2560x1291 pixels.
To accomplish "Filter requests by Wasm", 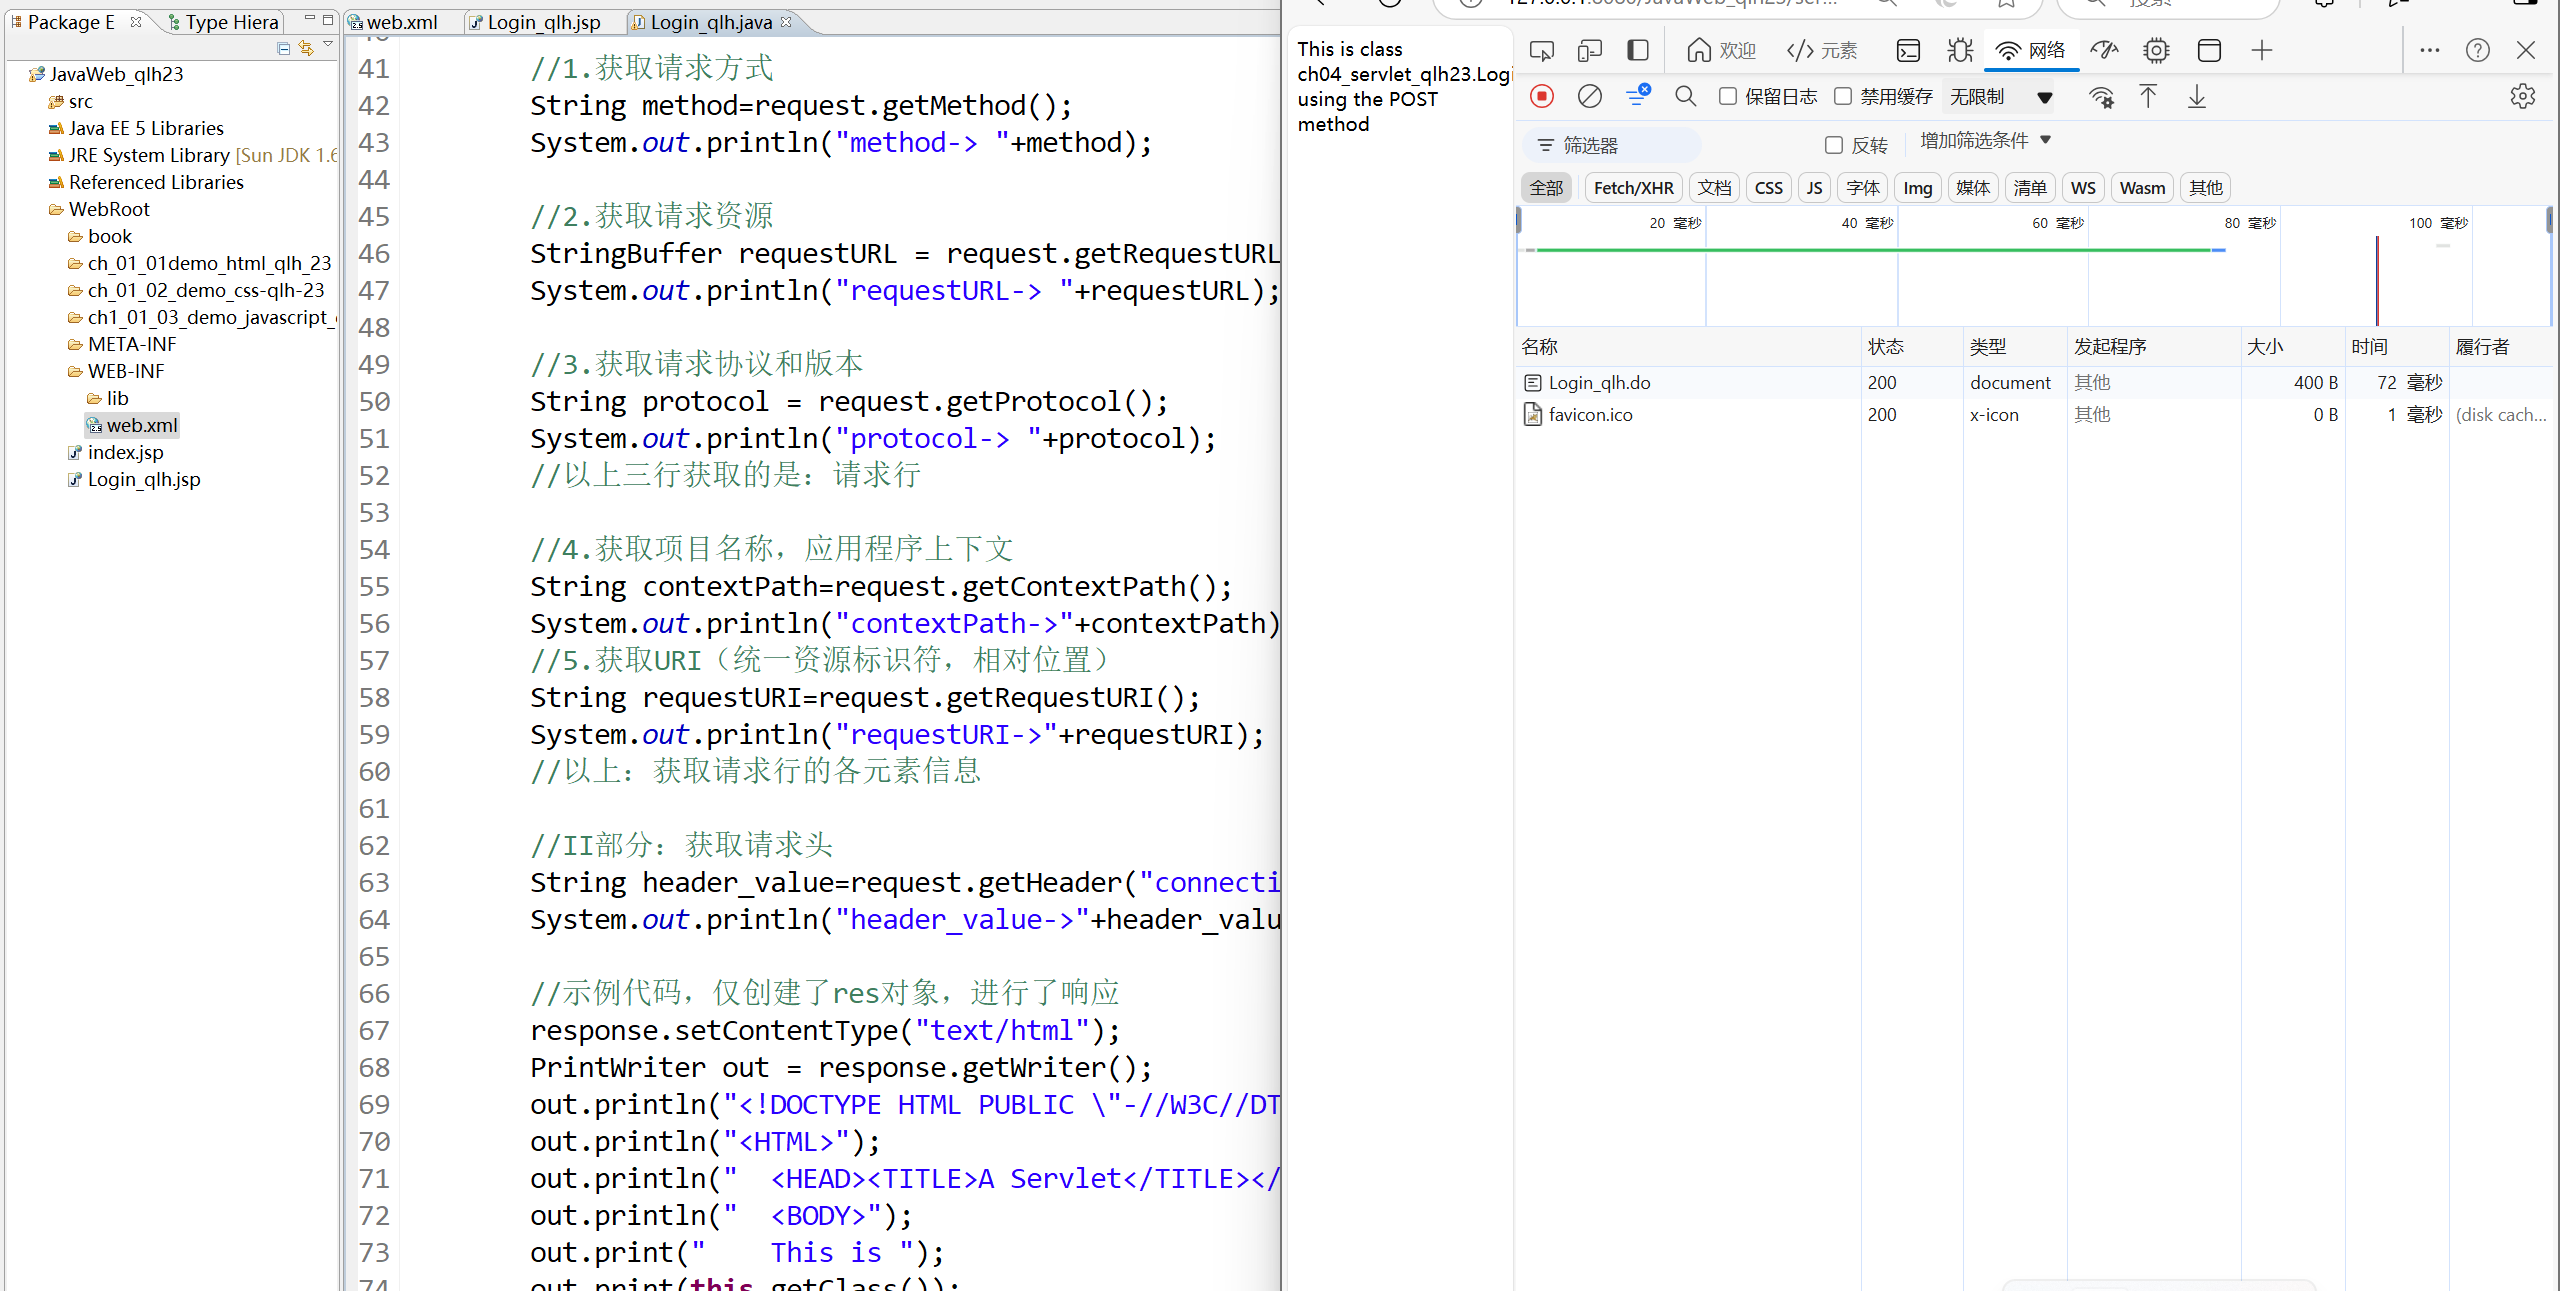I will pos(2142,188).
